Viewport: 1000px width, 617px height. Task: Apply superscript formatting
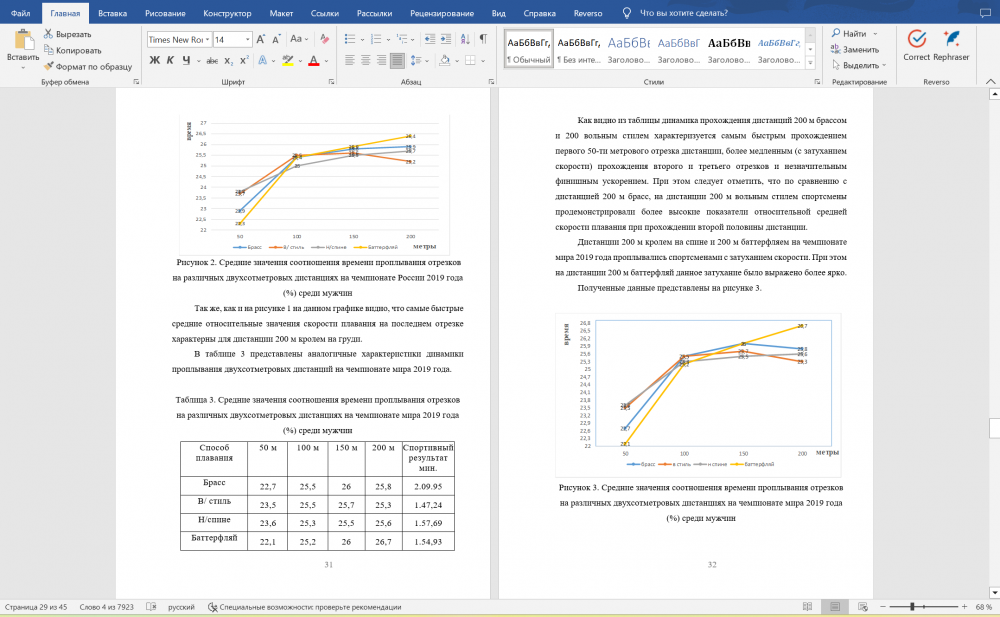pos(244,61)
